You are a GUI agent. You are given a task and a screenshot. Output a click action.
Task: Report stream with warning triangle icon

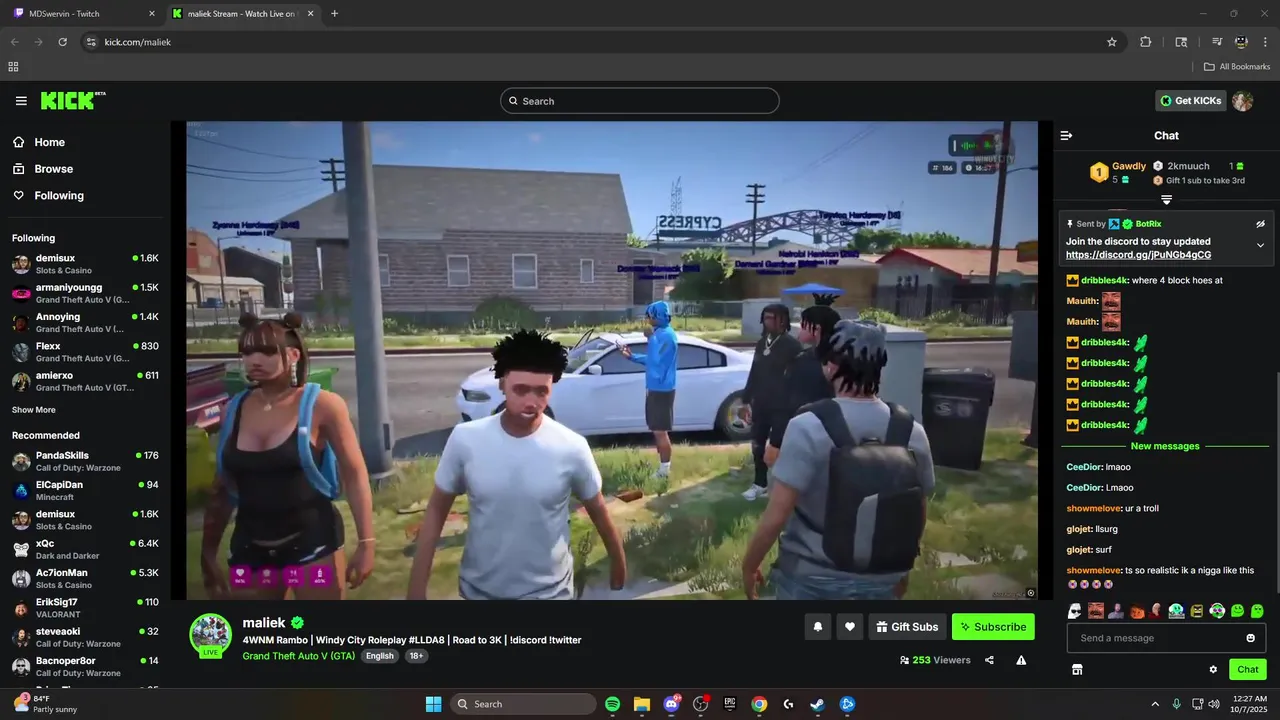(1021, 660)
